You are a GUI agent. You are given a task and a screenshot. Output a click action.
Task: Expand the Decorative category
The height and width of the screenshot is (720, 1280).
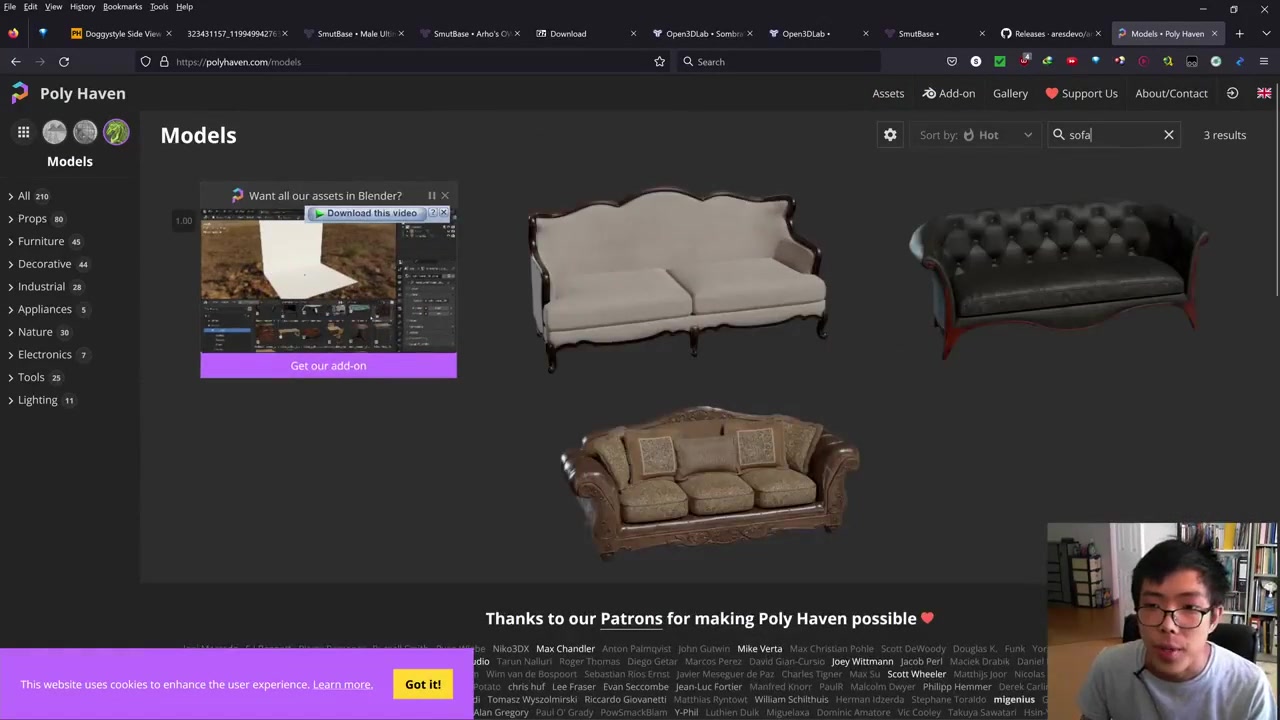[x=44, y=264]
